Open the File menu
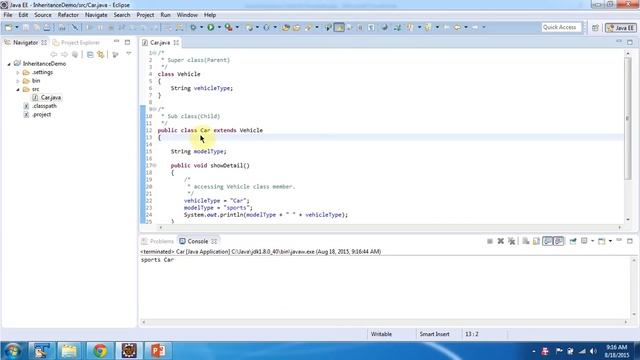The image size is (640, 360). tap(8, 15)
